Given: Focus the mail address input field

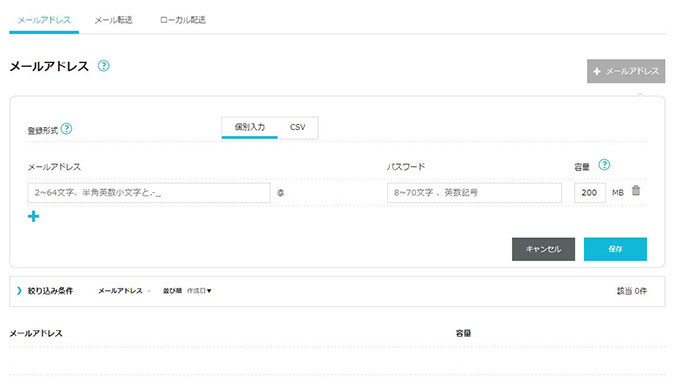Looking at the screenshot, I should tap(149, 193).
